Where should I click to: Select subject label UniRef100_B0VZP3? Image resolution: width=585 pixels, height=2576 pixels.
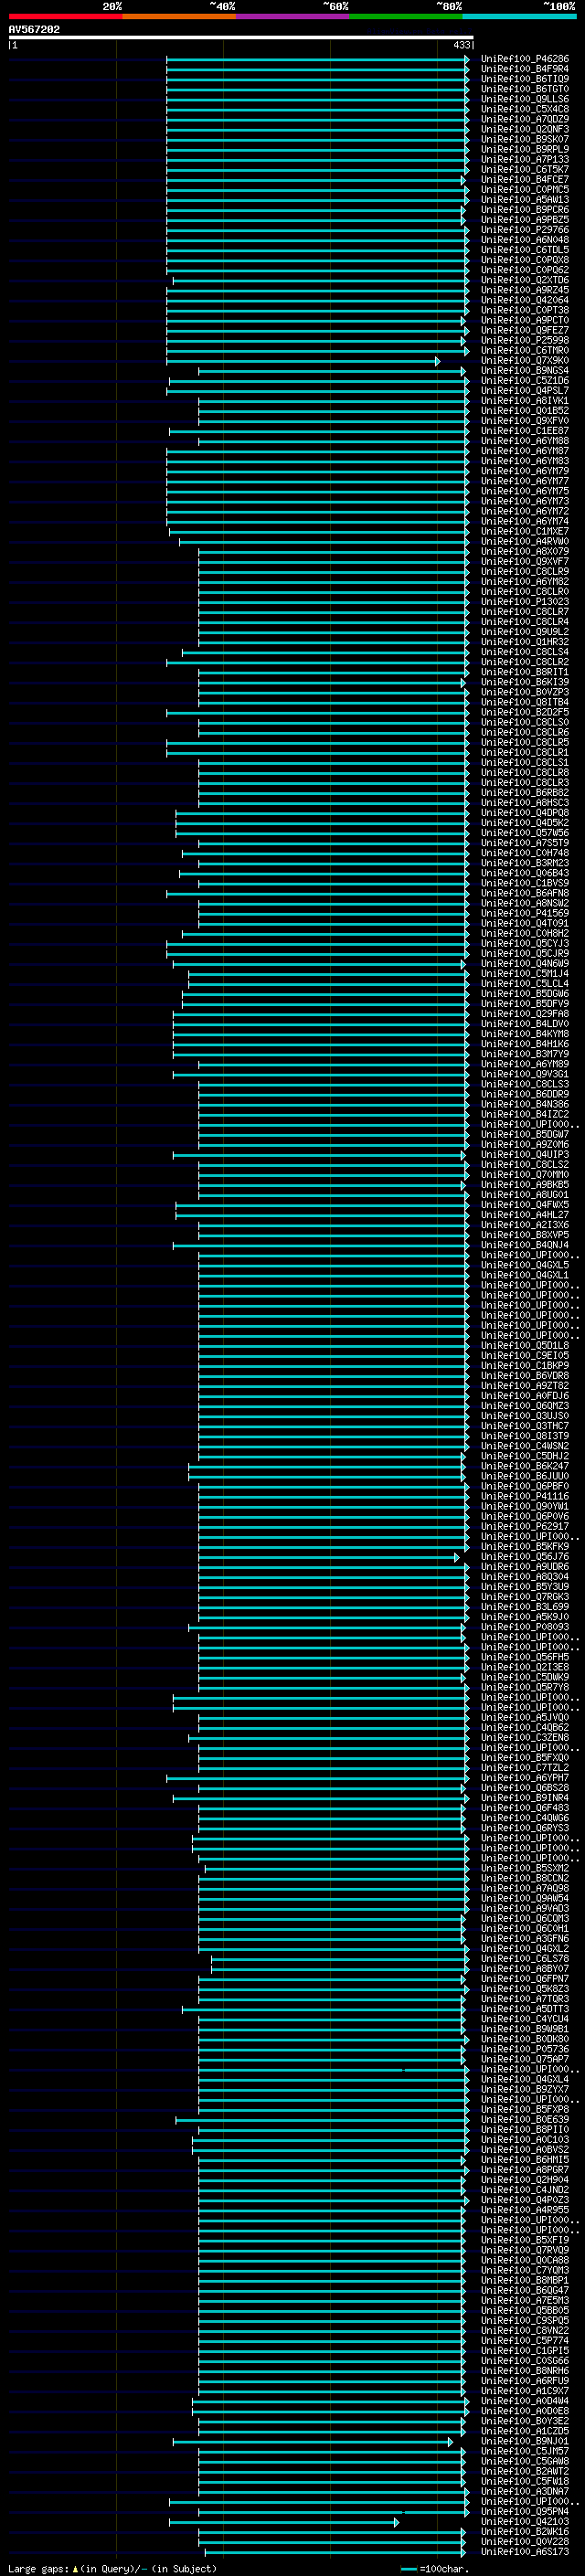(524, 692)
